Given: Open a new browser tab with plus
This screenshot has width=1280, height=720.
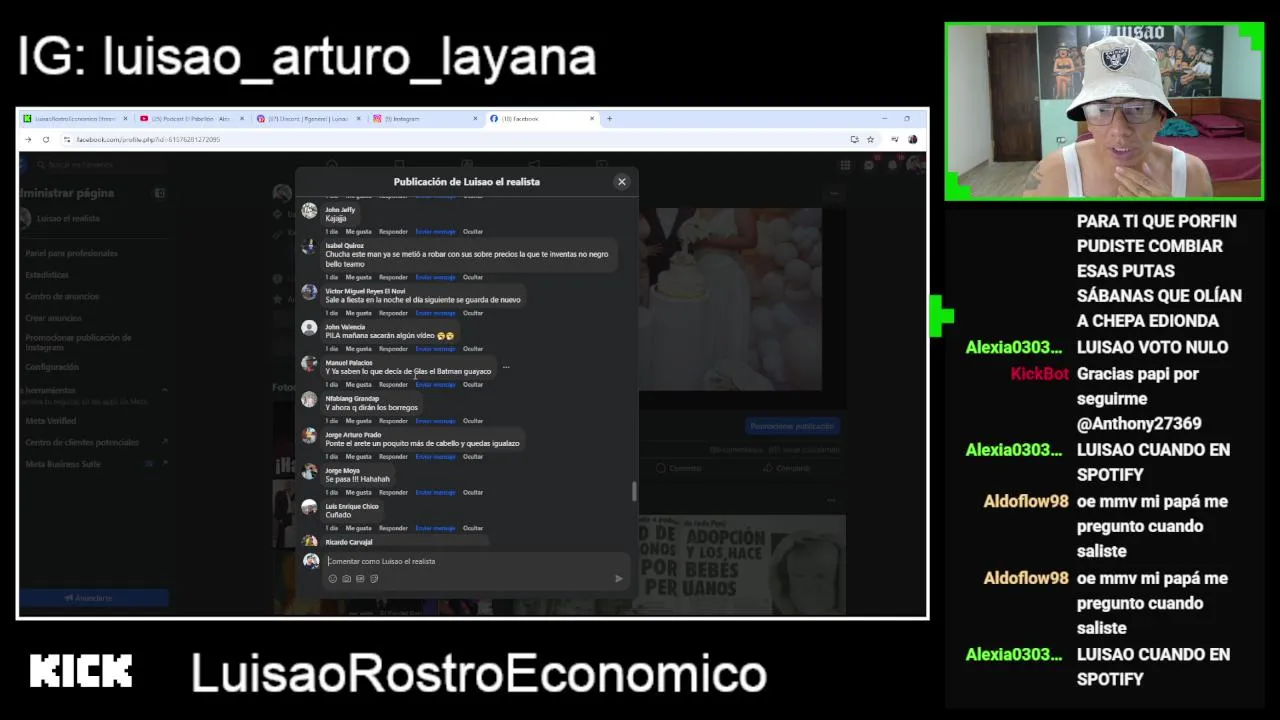Looking at the screenshot, I should (x=609, y=119).
